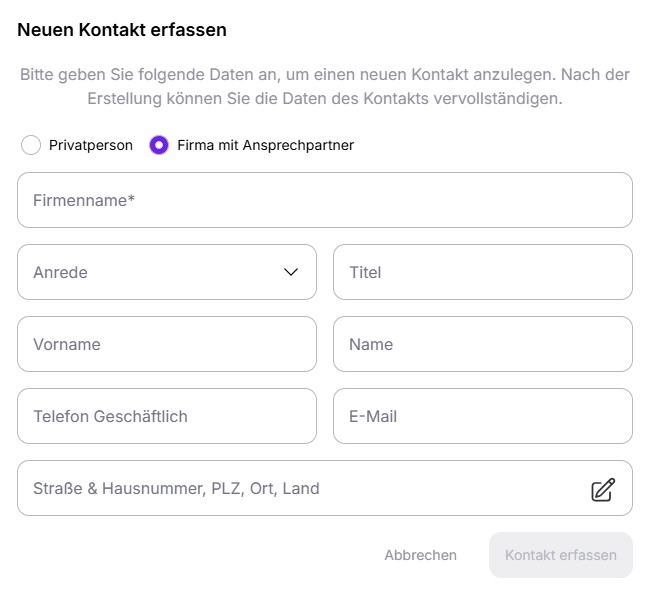Select the Name input field
Image resolution: width=645 pixels, height=594 pixels.
click(x=483, y=344)
